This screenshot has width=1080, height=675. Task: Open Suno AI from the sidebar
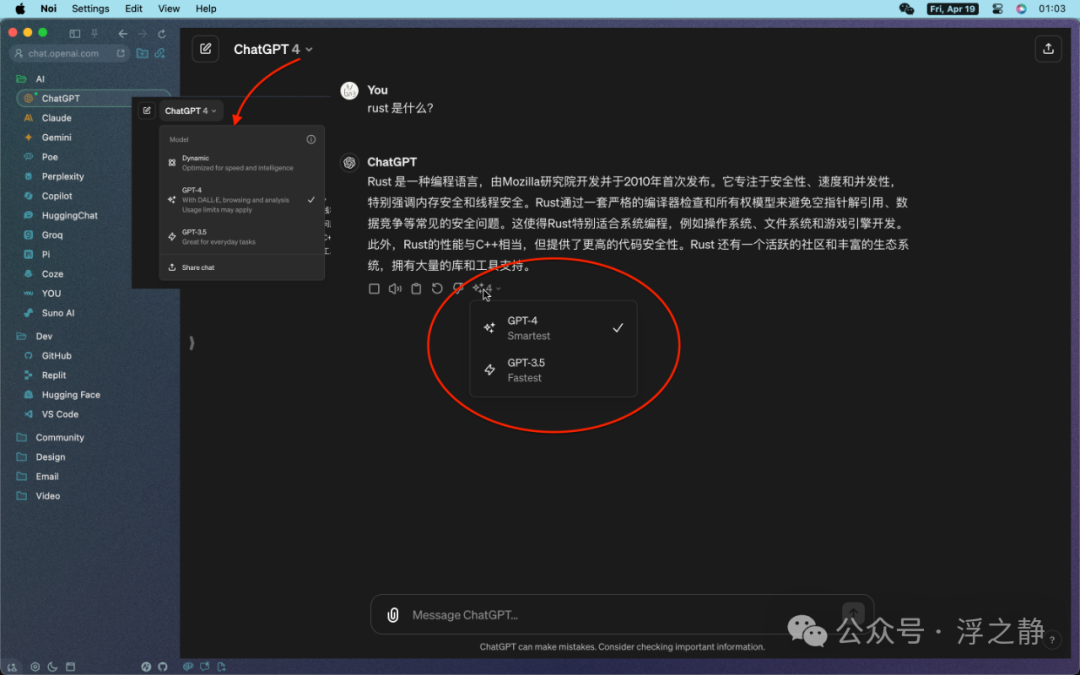point(58,313)
